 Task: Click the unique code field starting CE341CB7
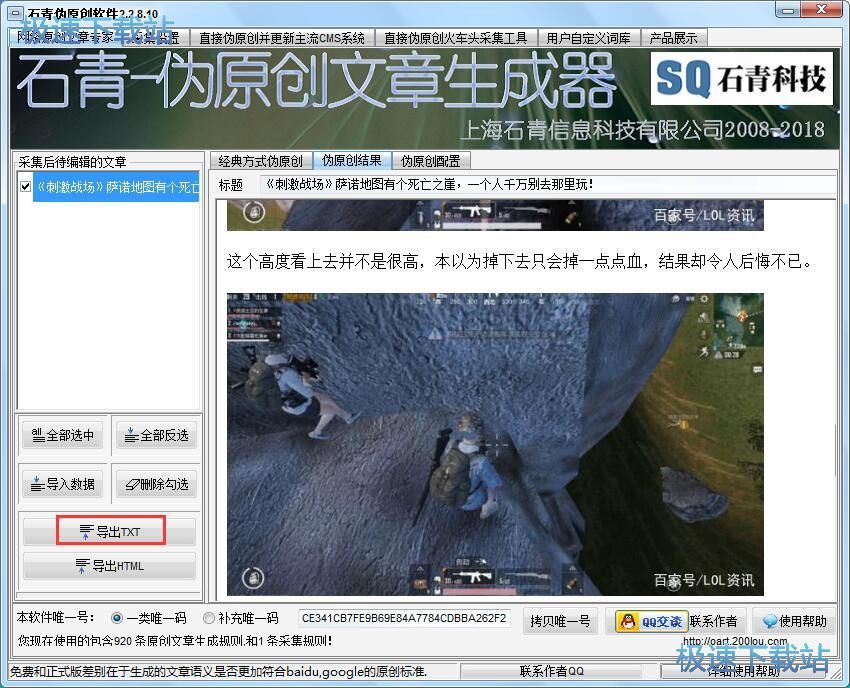coord(404,619)
